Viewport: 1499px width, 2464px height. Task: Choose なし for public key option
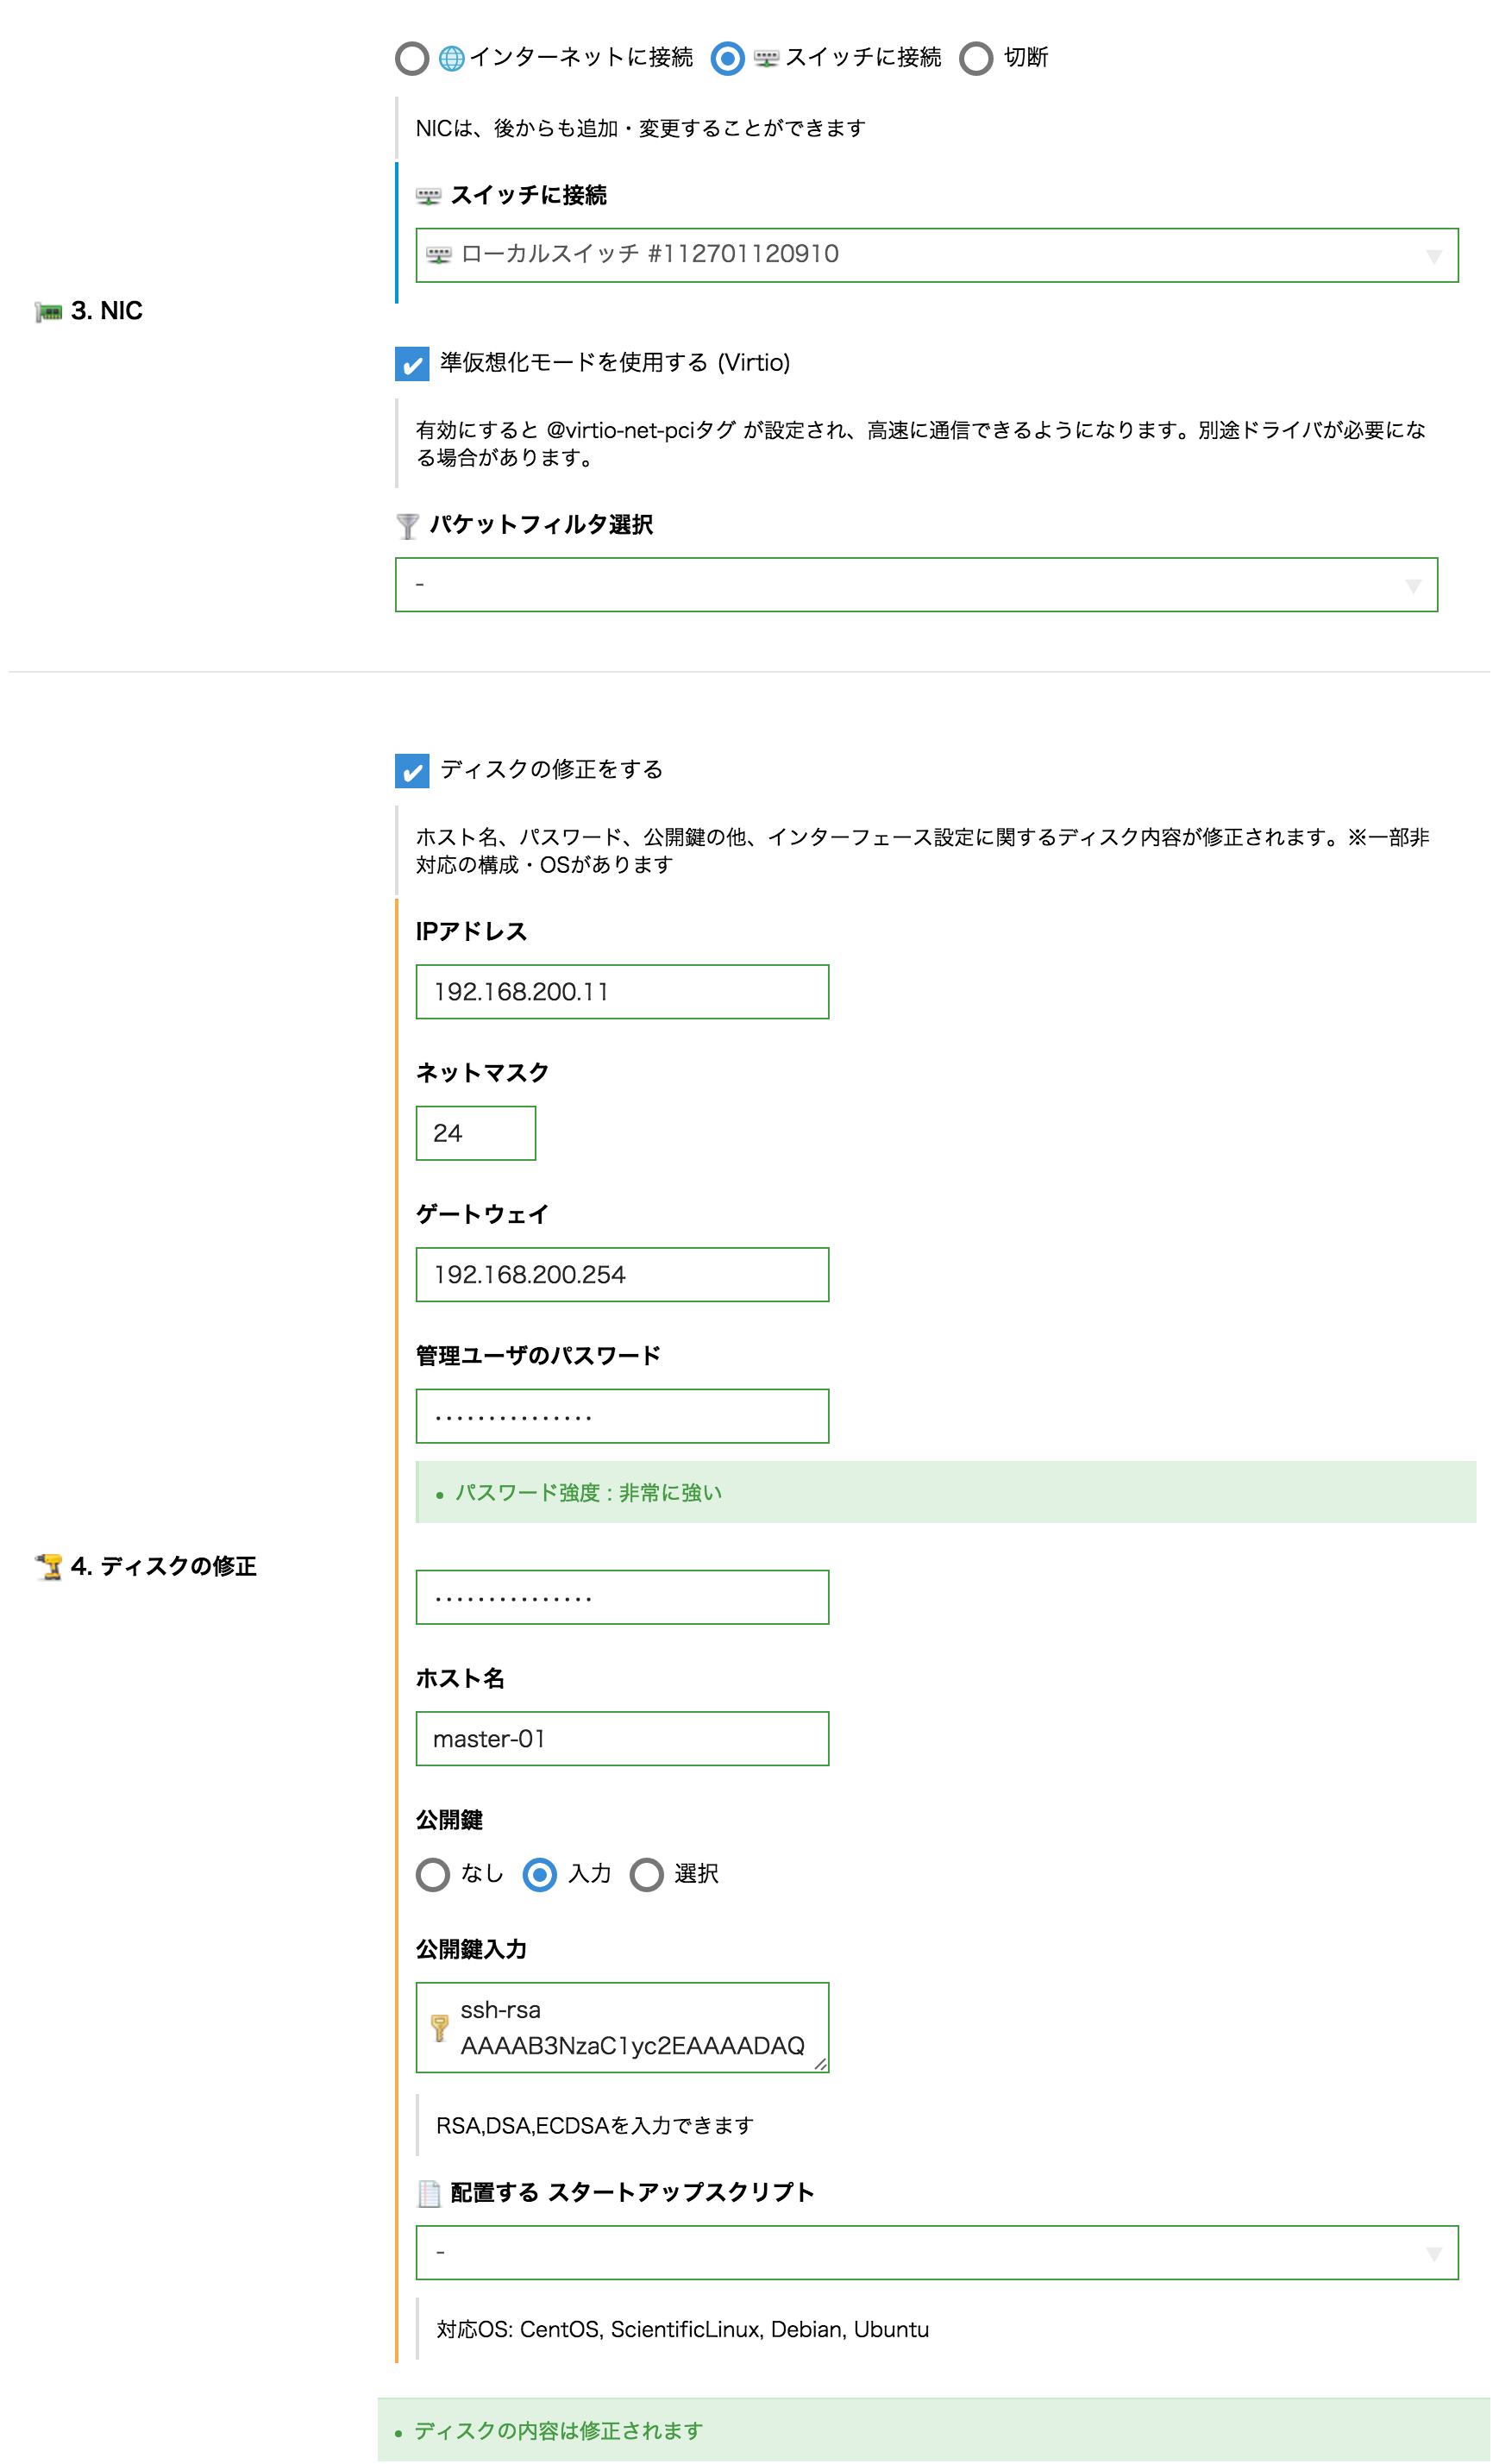click(433, 1874)
